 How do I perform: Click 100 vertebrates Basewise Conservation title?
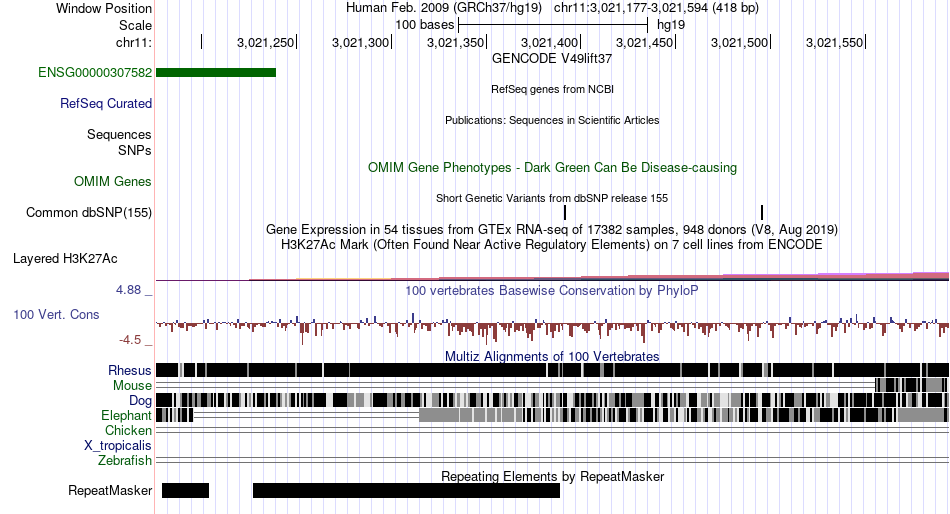pos(552,291)
